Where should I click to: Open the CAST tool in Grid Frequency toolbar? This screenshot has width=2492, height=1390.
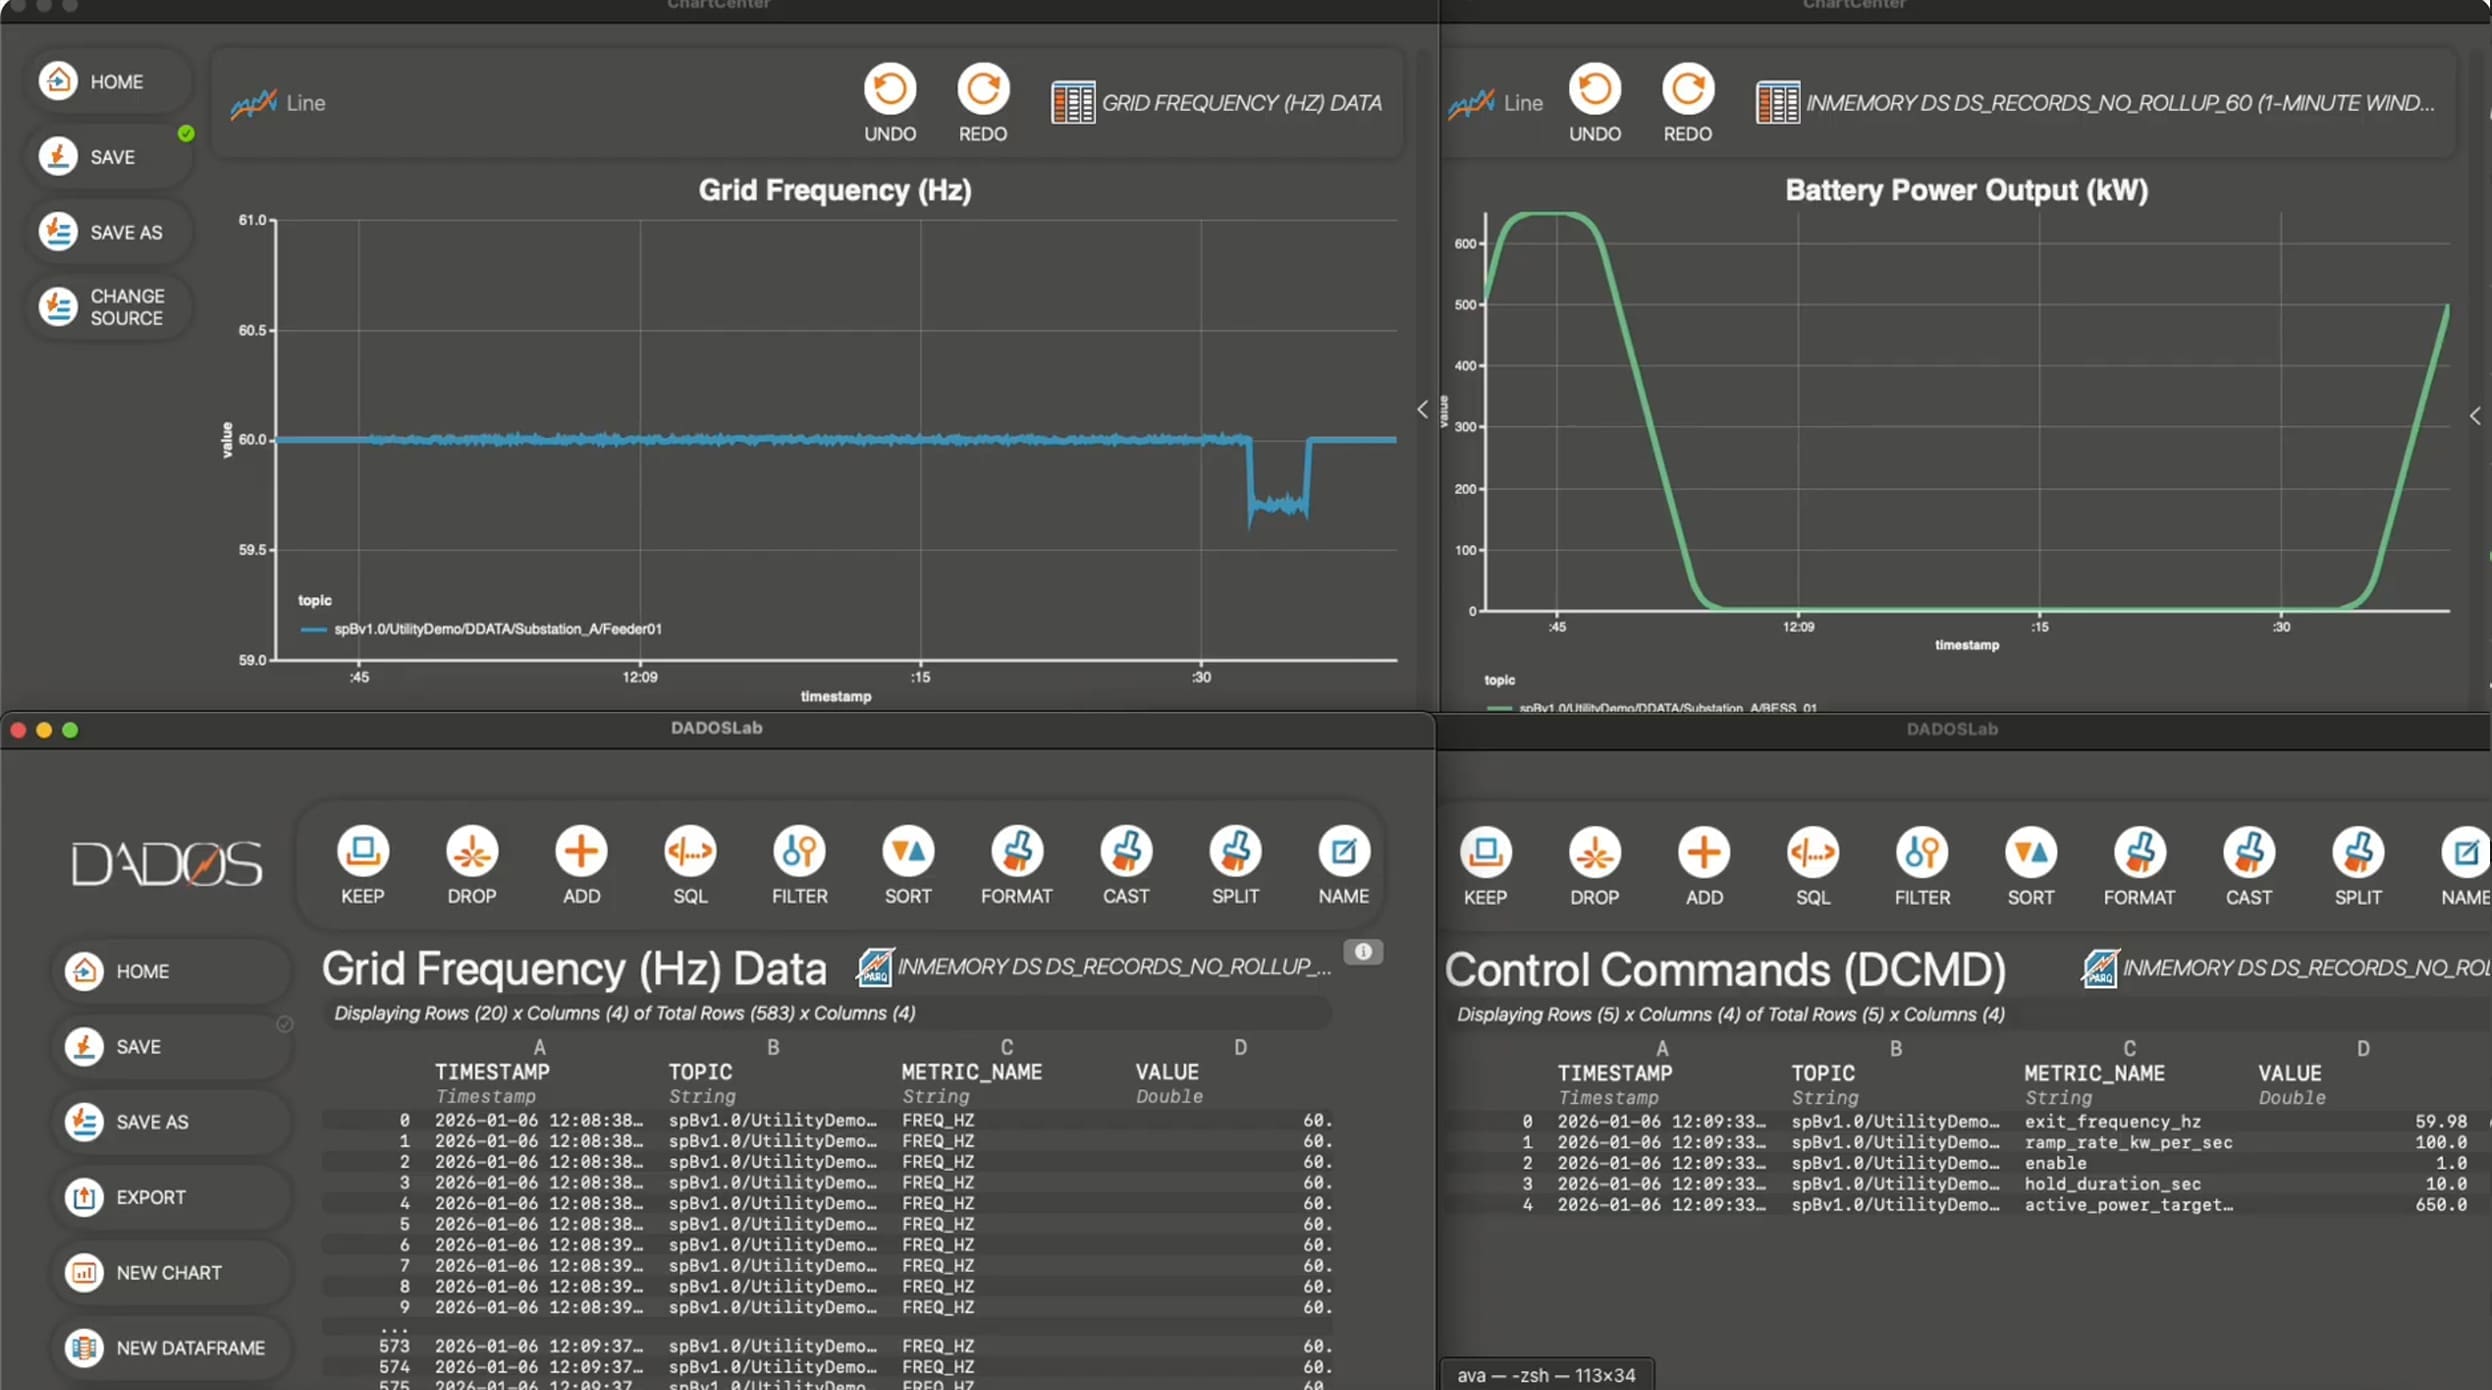coord(1125,852)
